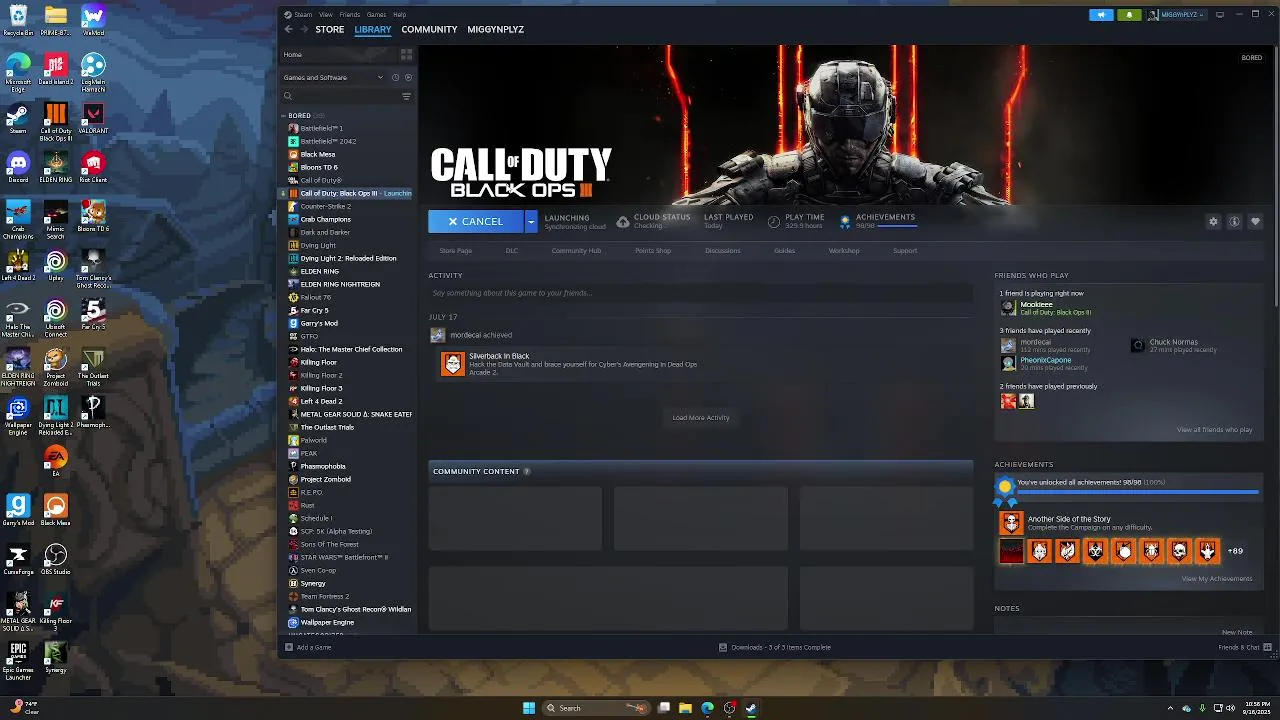Open game settings gear icon

(x=1213, y=222)
